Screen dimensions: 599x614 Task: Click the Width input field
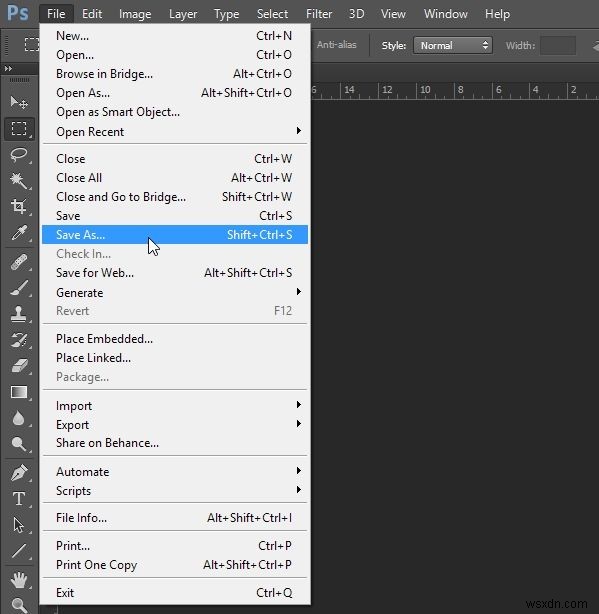click(x=558, y=45)
